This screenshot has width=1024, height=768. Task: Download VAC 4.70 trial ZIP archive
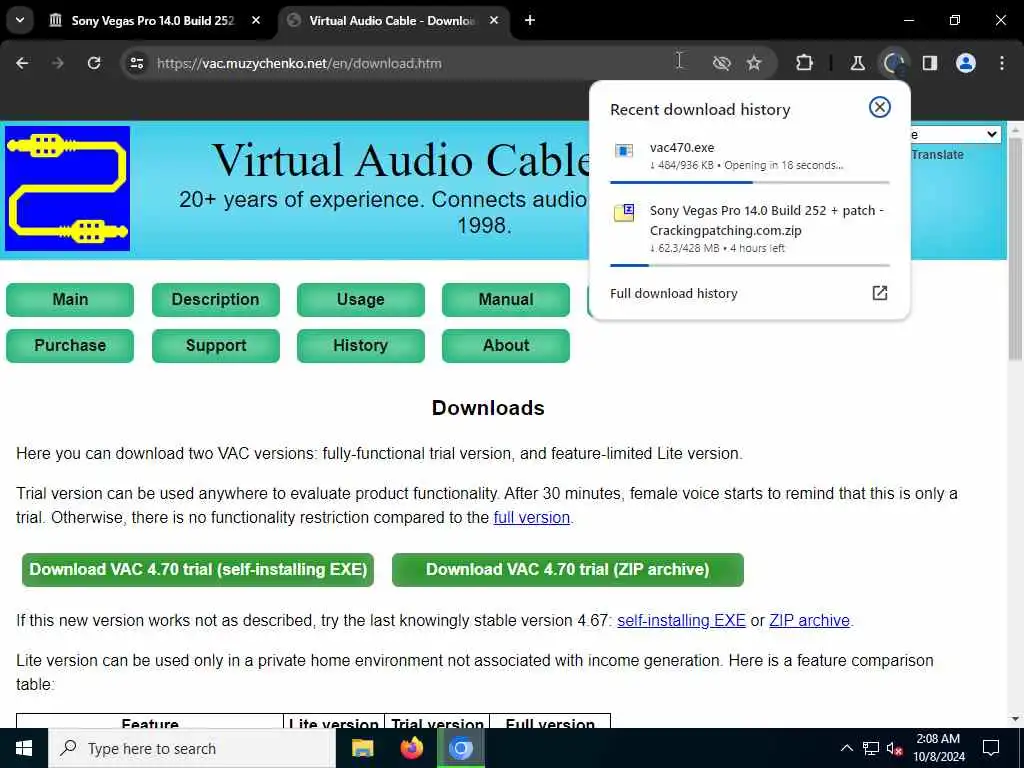[x=568, y=569]
